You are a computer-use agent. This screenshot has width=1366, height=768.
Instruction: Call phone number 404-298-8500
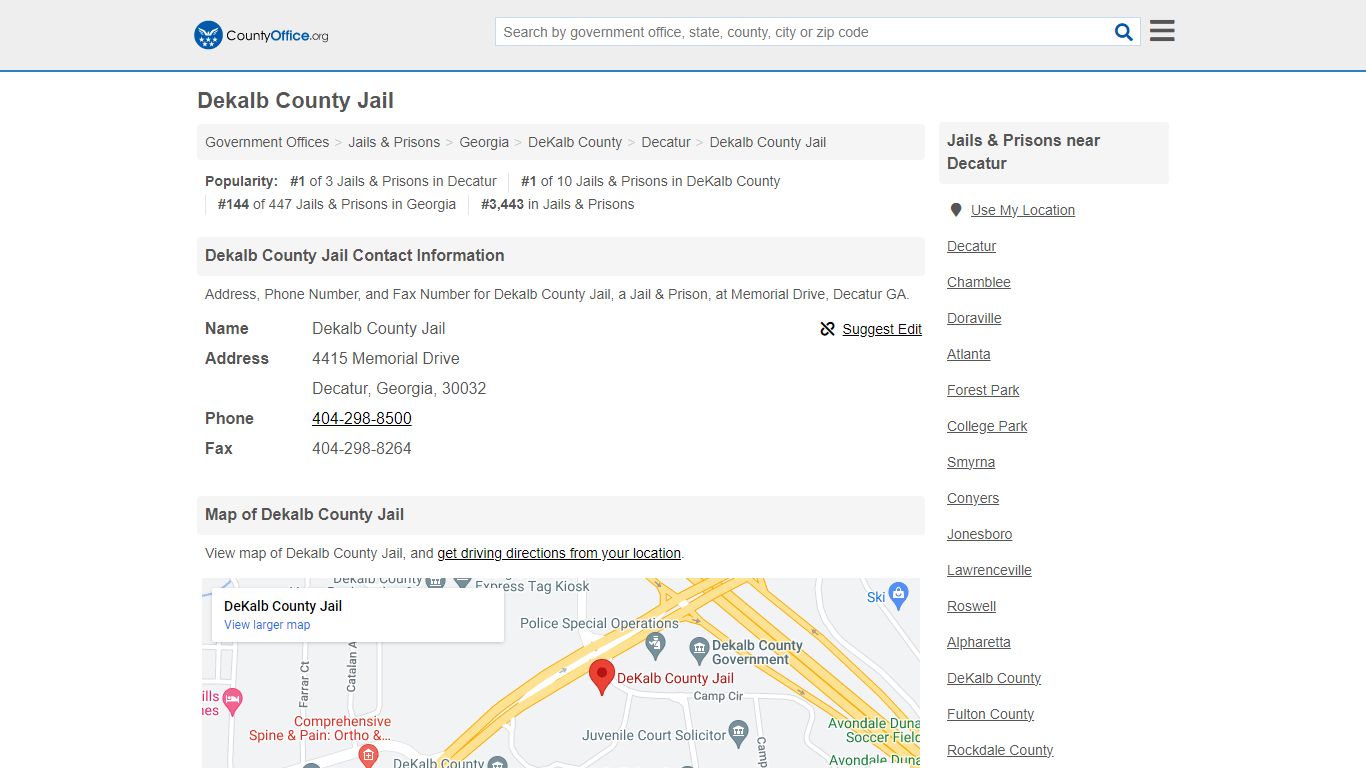[362, 418]
